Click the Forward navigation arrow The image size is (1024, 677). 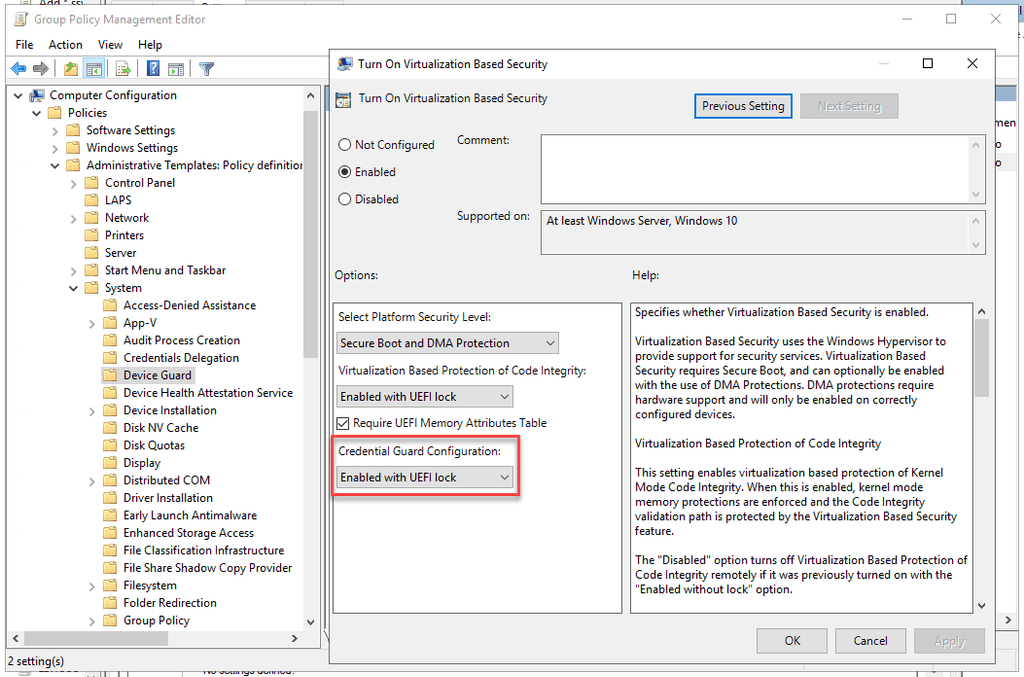pos(40,68)
